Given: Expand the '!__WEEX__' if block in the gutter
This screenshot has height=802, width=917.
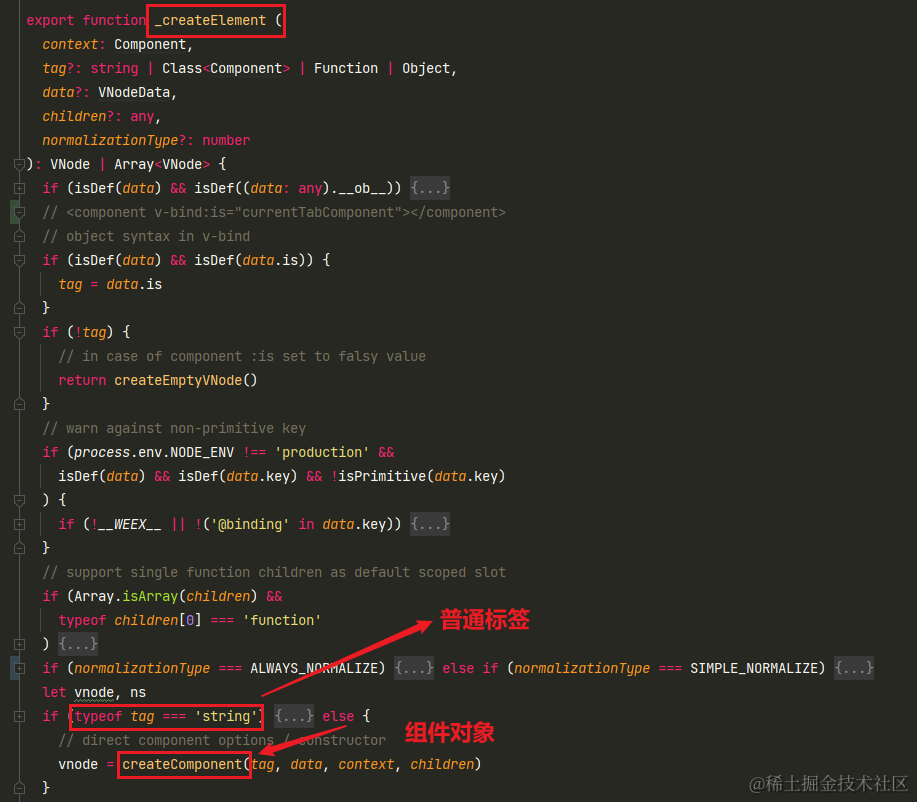Looking at the screenshot, I should (x=19, y=524).
